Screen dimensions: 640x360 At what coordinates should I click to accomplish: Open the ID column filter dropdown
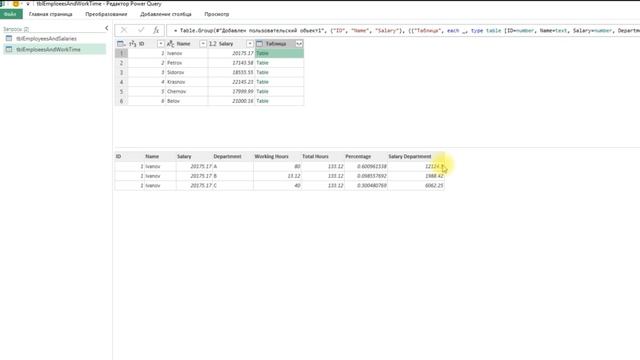point(160,44)
